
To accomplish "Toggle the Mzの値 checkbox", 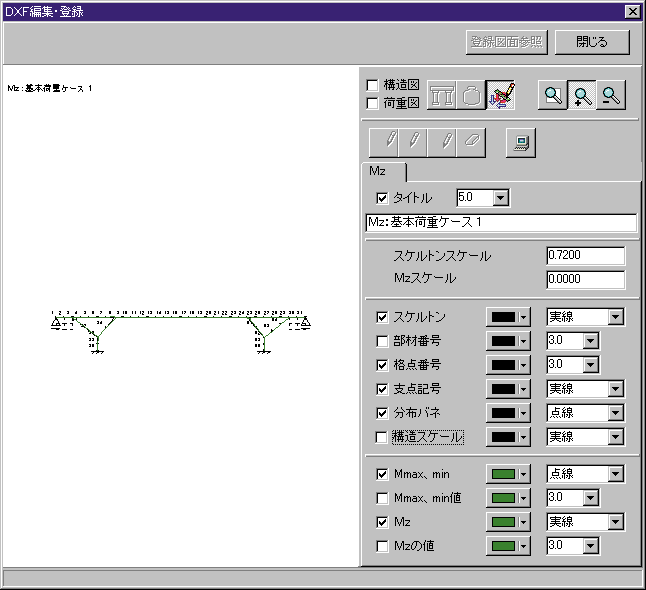I will pyautogui.click(x=381, y=546).
